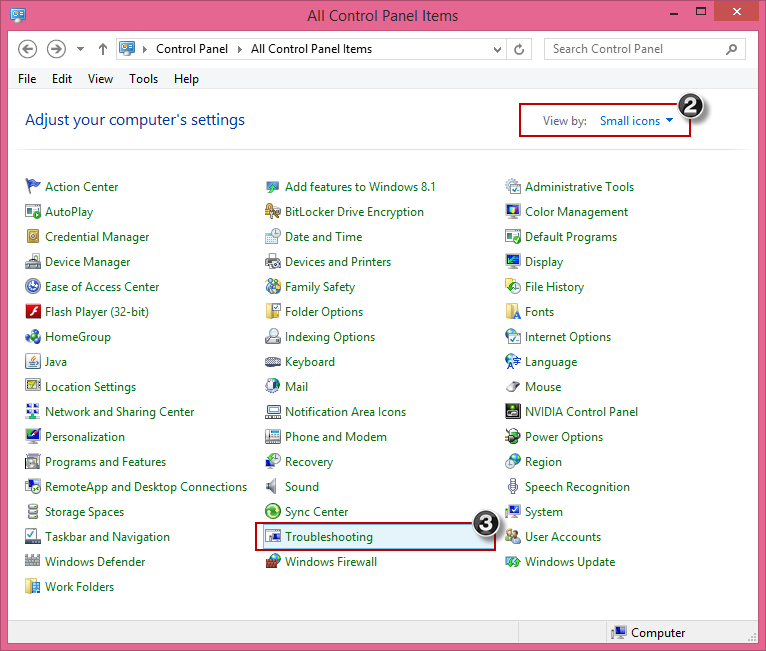Open the Tools menu
This screenshot has height=651, width=766.
(143, 79)
